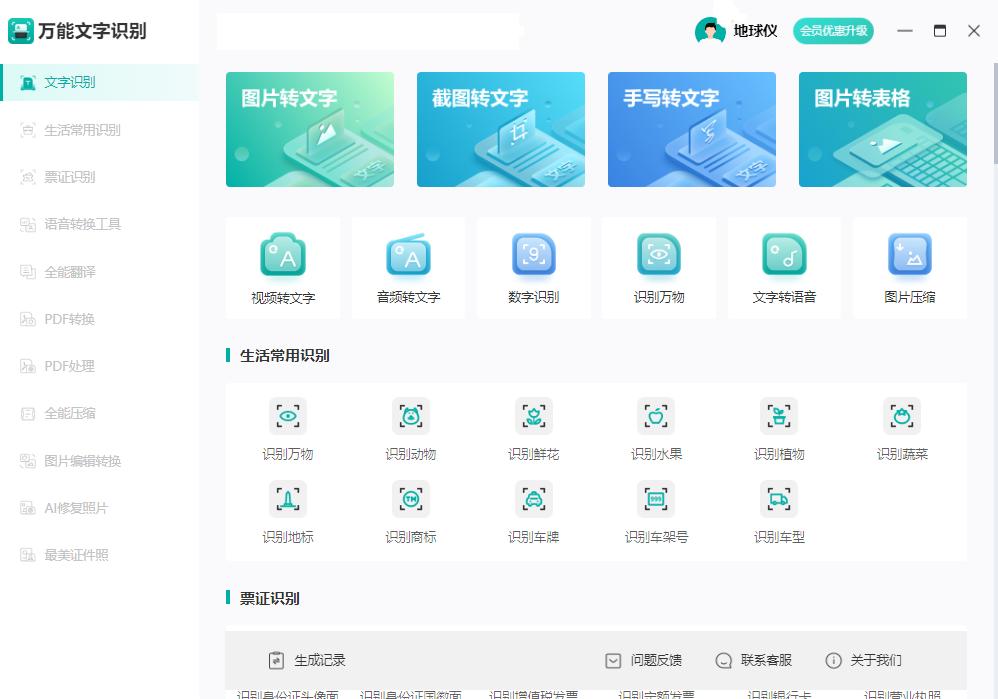The image size is (998, 699).
Task: Click 会员优惠升级 to upgrade membership
Action: (x=833, y=31)
